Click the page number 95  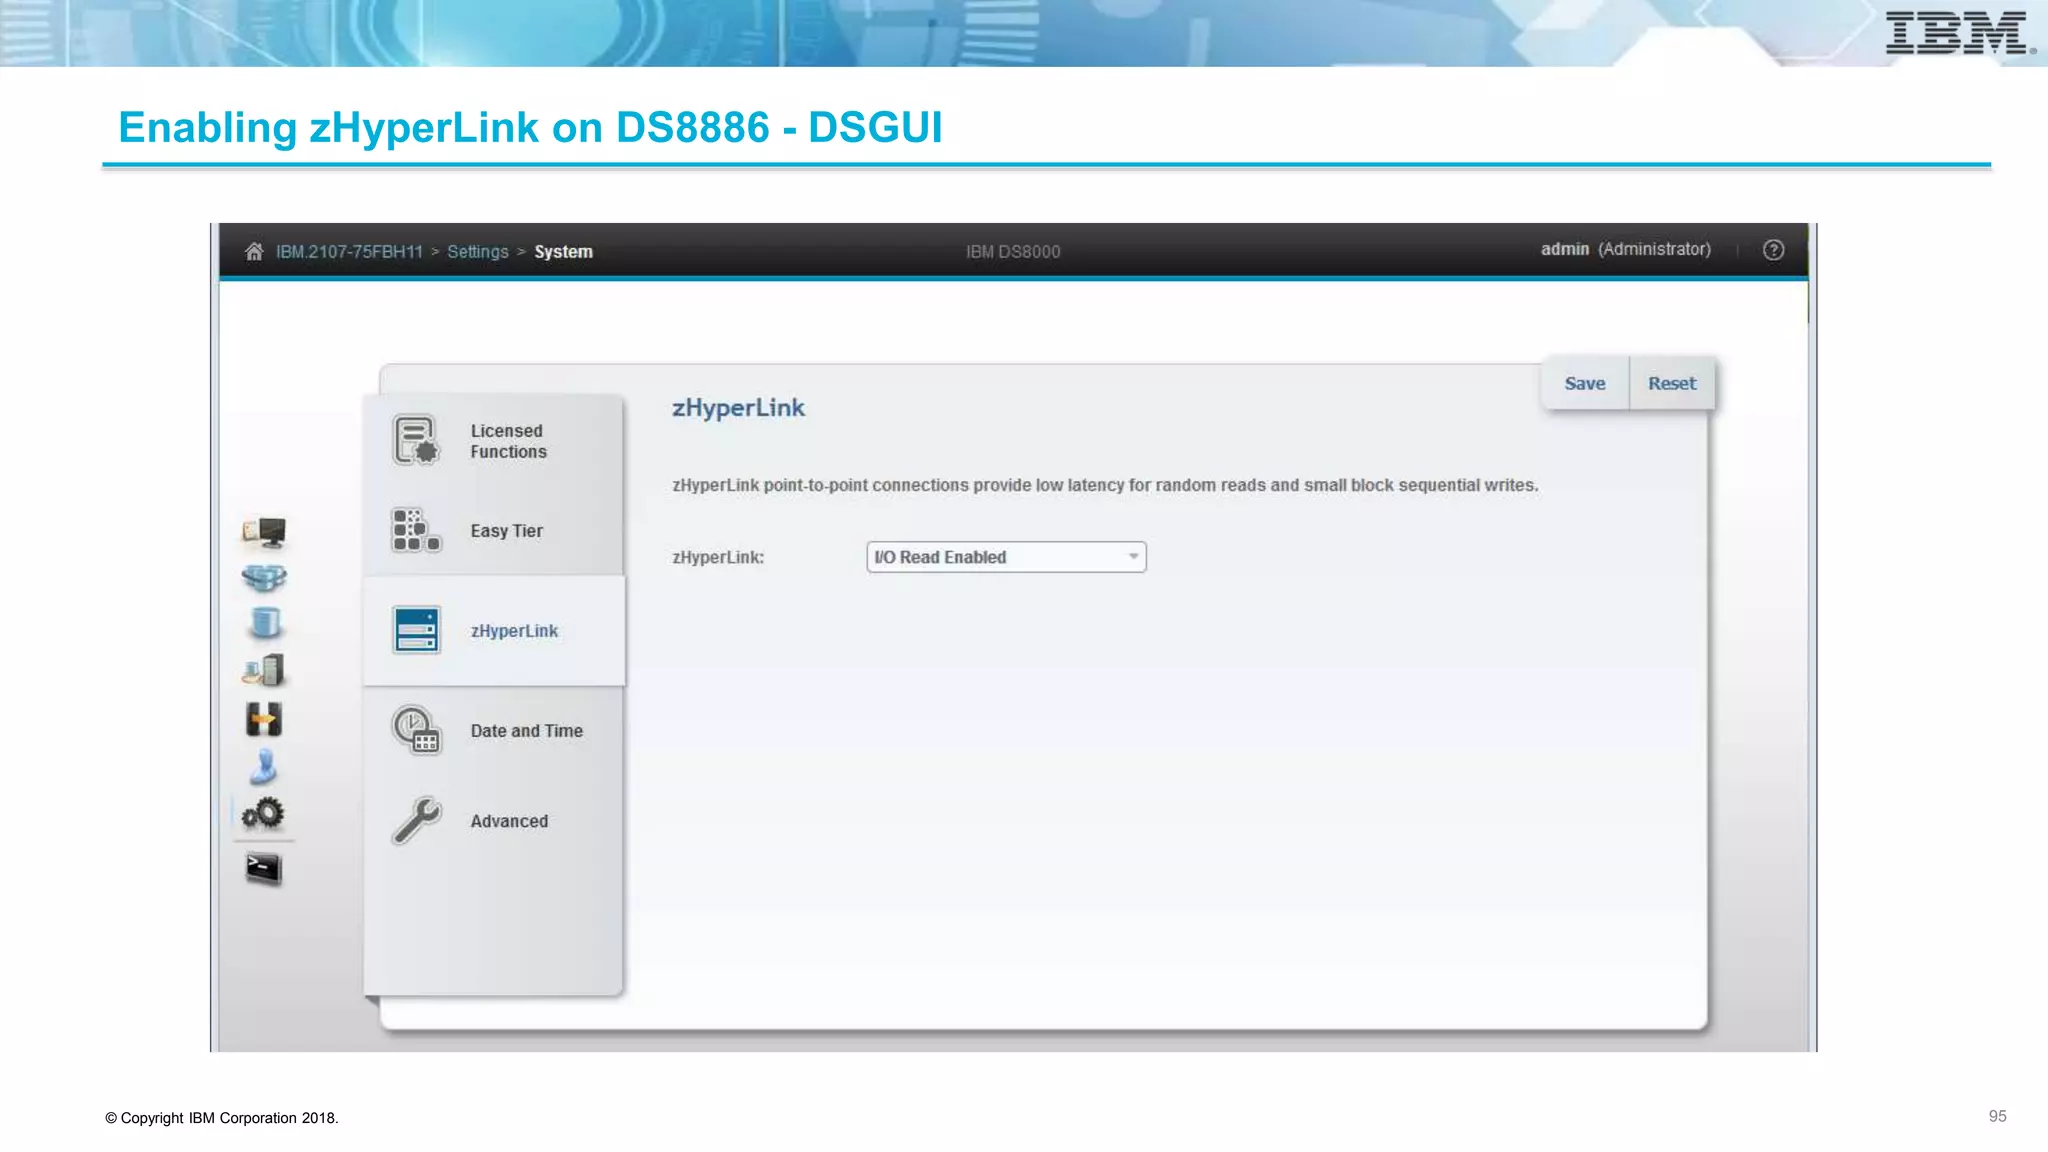point(1997,1116)
